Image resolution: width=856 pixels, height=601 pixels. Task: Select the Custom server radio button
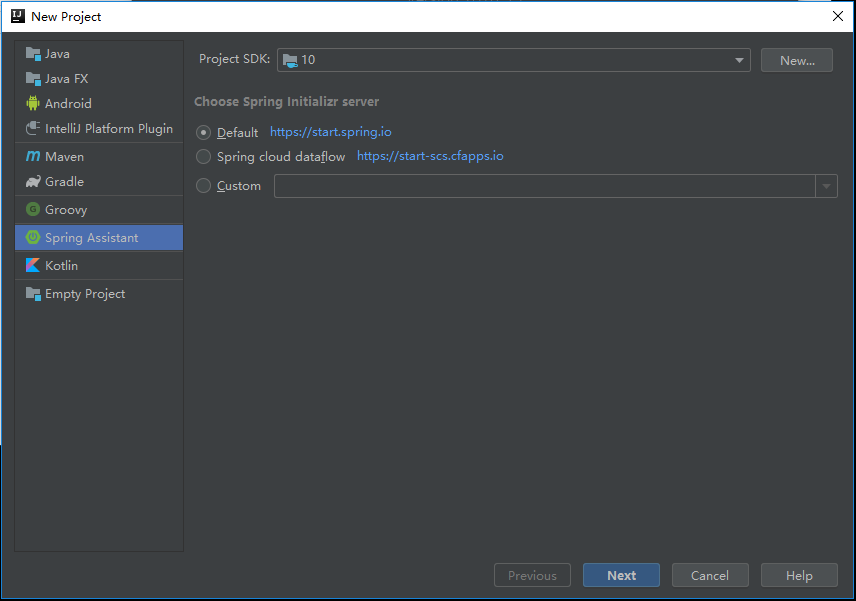pyautogui.click(x=203, y=186)
